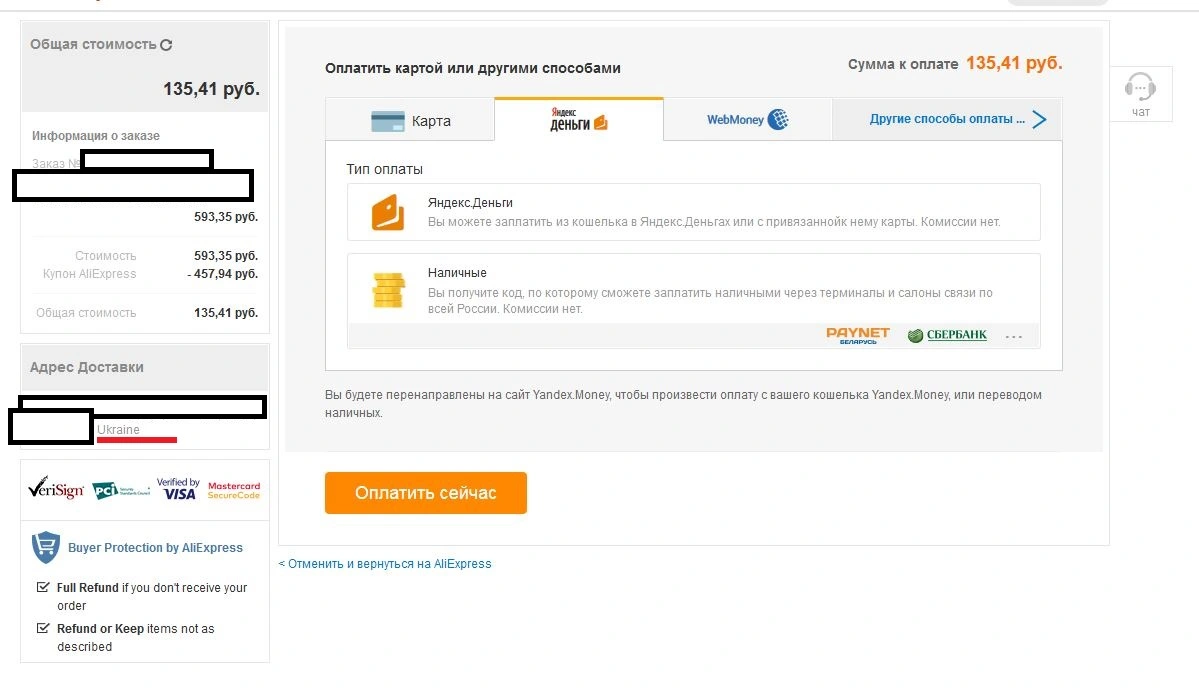1199x696 pixels.
Task: Click the Информация о заказе heading
Action: point(96,135)
